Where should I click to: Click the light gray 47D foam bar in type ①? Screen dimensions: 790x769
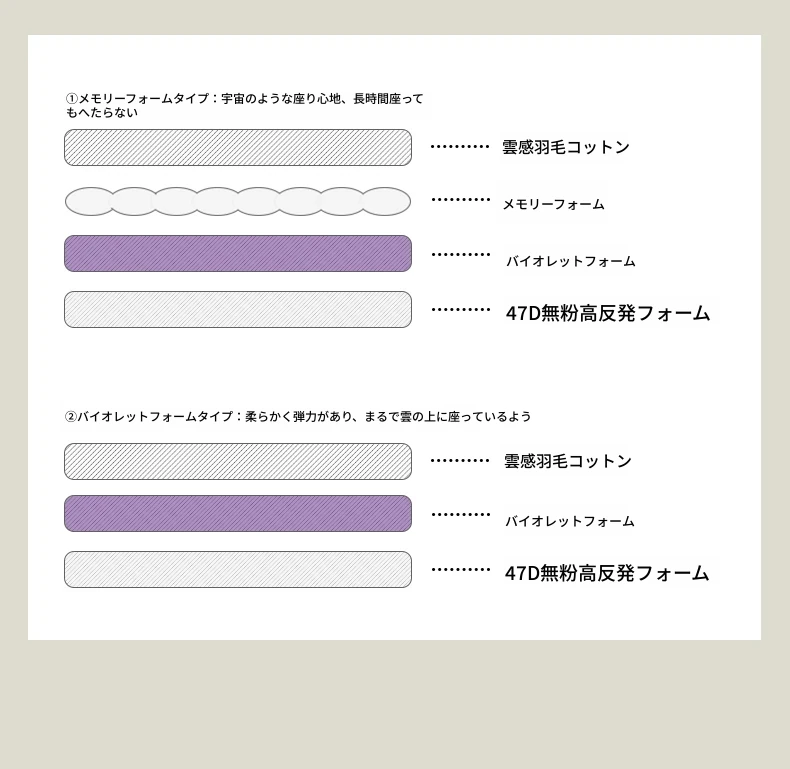tap(238, 310)
